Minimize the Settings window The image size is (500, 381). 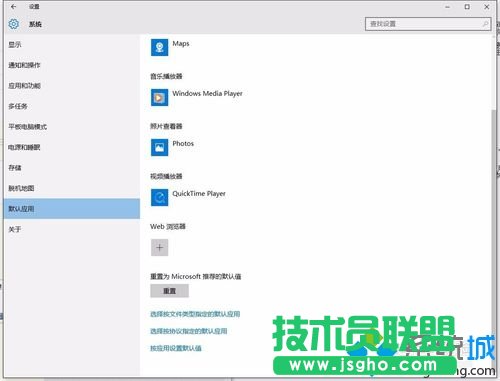click(x=447, y=7)
